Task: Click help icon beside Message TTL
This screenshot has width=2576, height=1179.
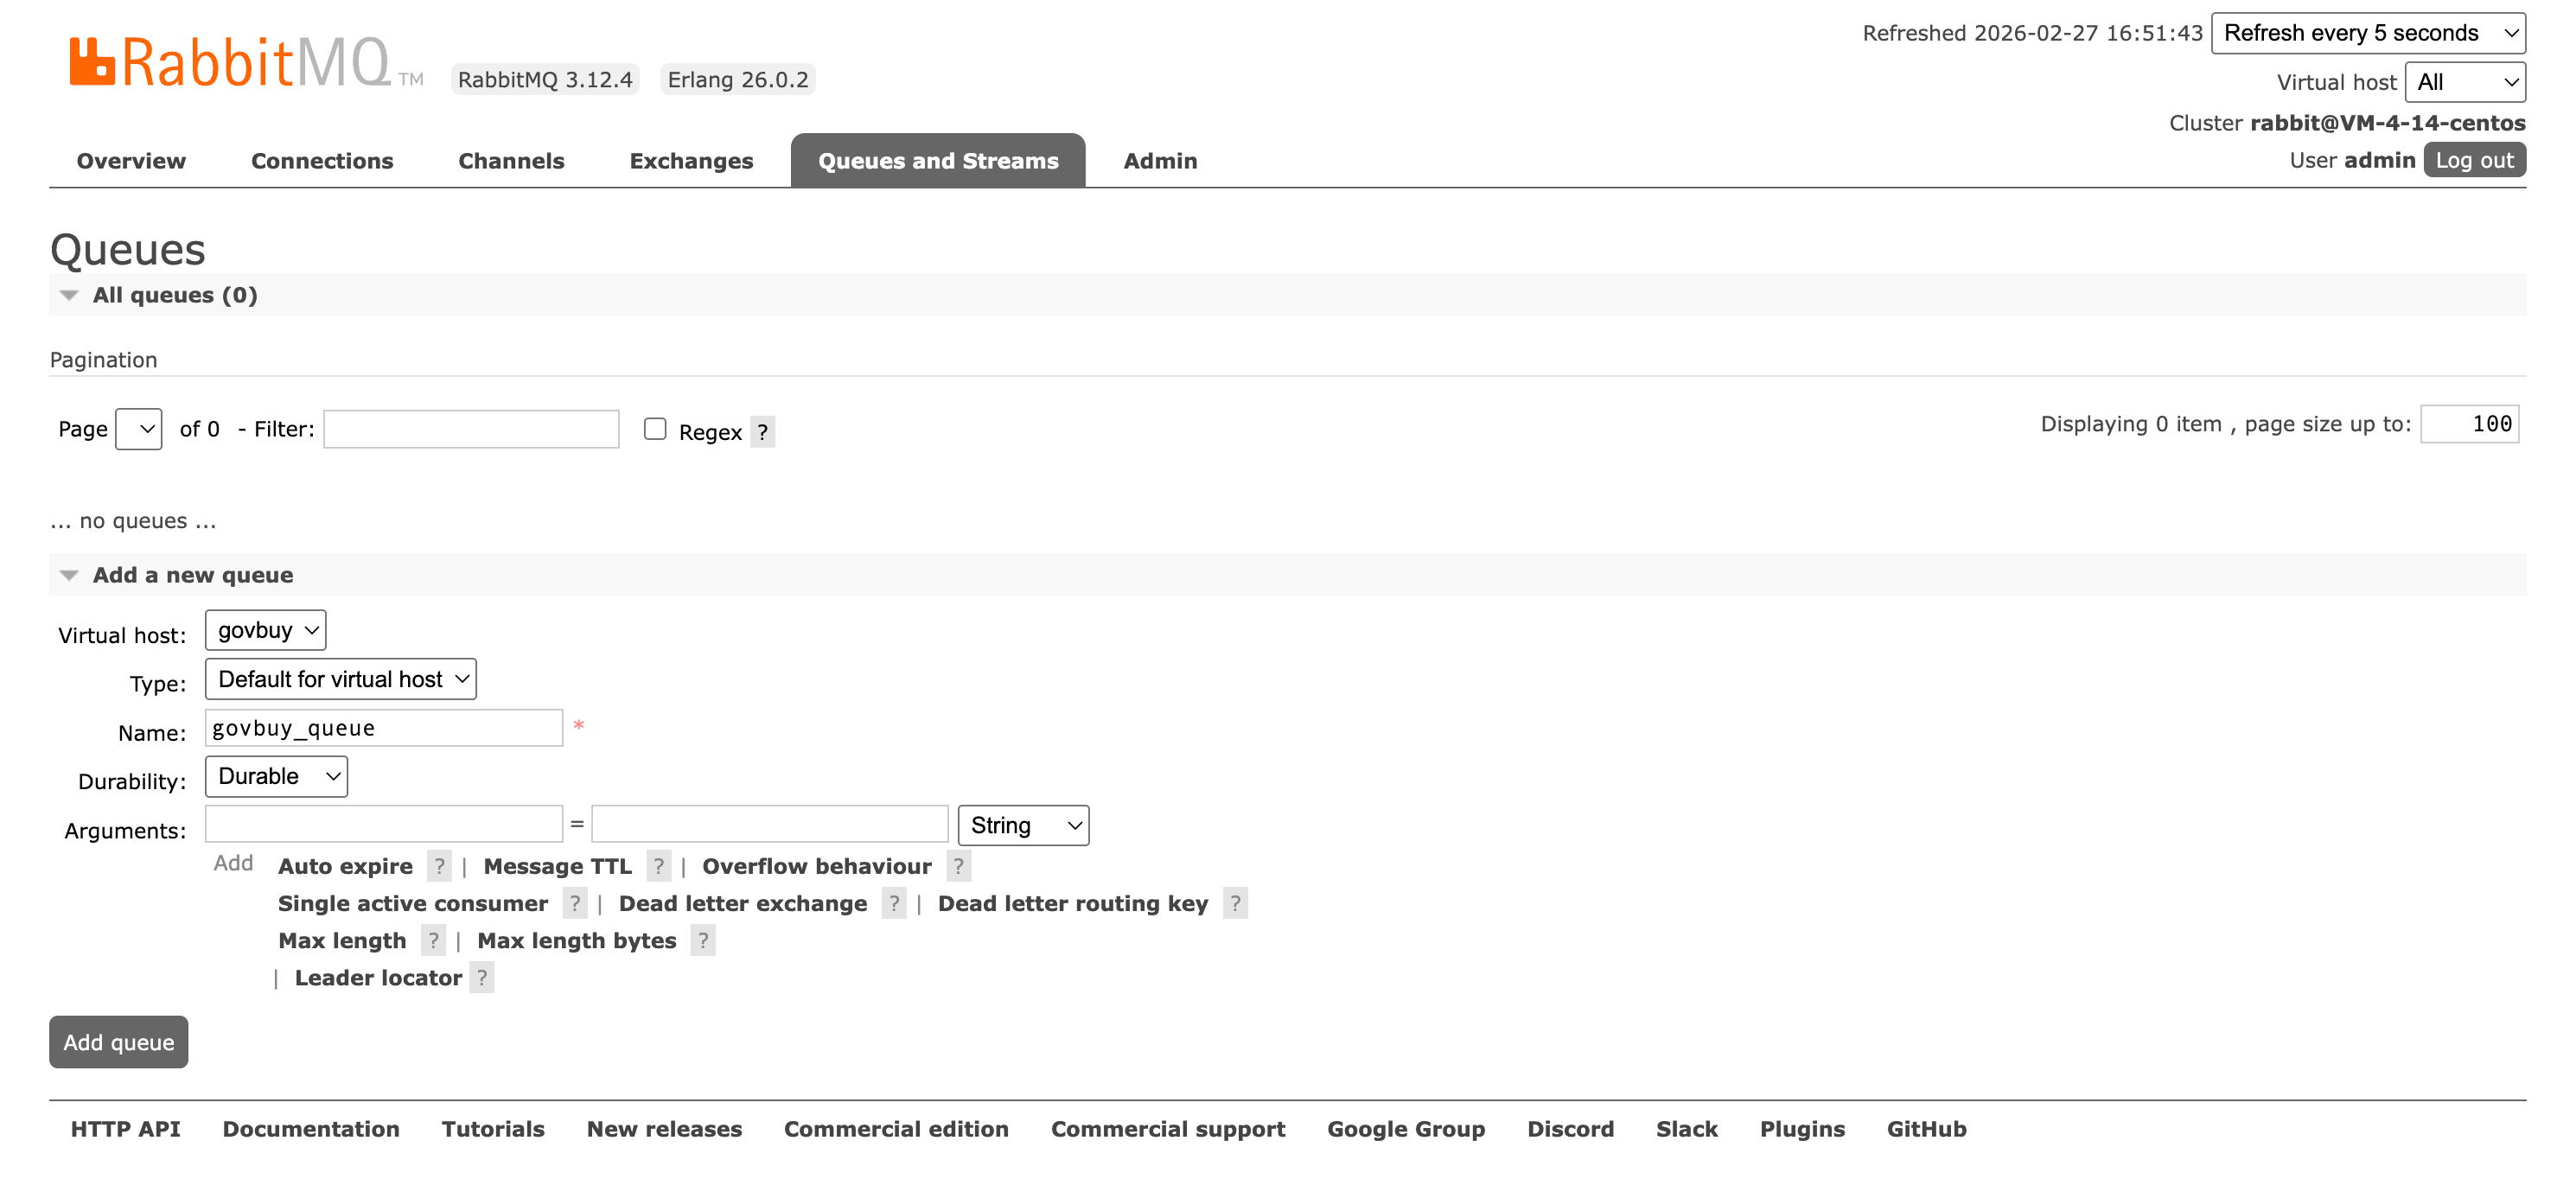Action: [x=658, y=866]
